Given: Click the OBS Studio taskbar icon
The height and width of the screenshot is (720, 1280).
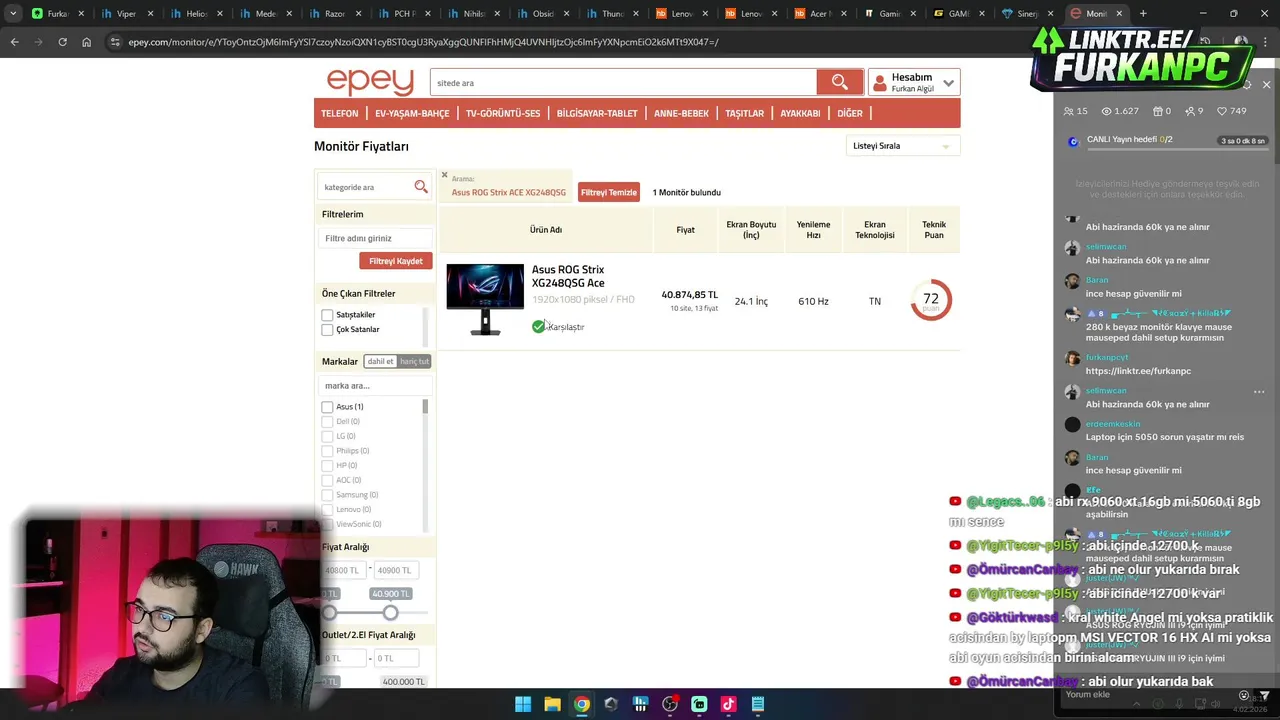Looking at the screenshot, I should click(x=670, y=704).
